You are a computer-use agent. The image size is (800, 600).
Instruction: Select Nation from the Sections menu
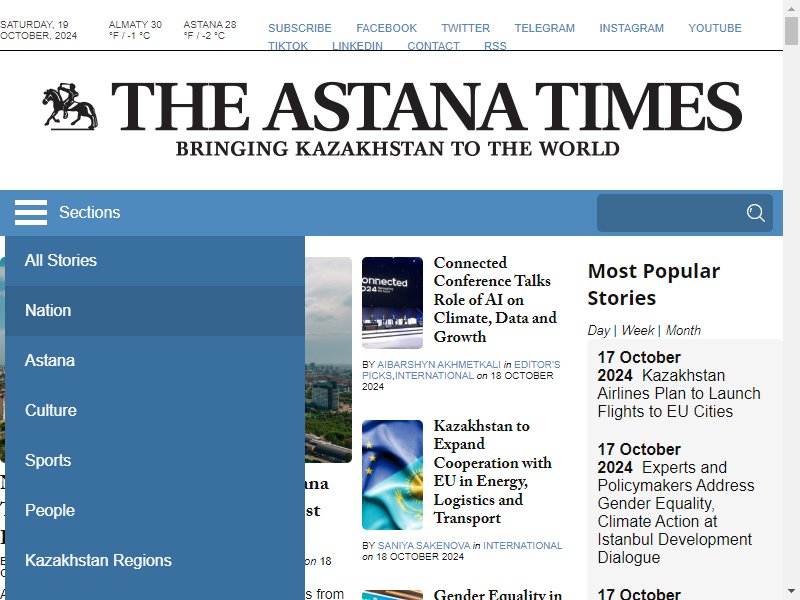coord(155,310)
